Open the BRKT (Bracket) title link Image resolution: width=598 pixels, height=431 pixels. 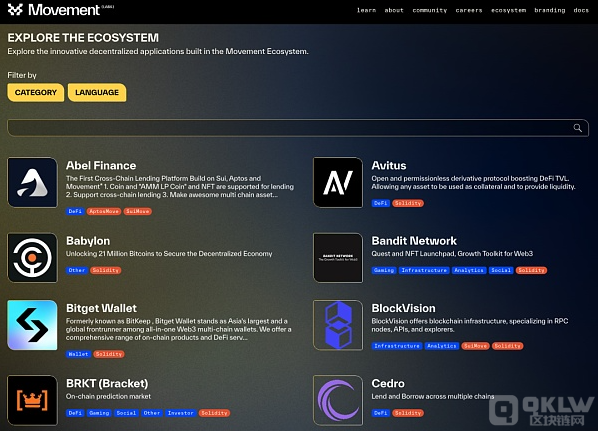click(x=107, y=383)
